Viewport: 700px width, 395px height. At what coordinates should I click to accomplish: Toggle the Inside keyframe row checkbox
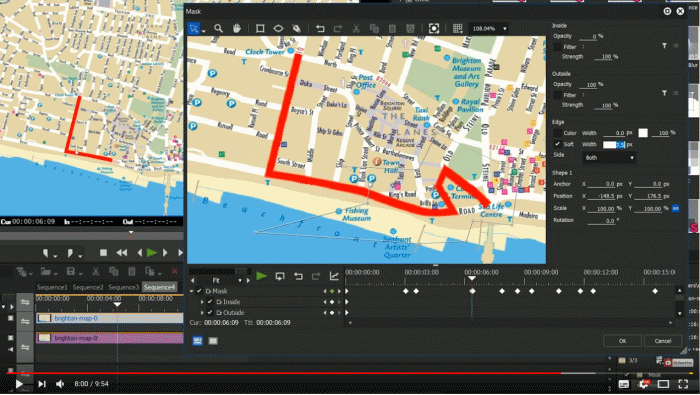click(210, 302)
